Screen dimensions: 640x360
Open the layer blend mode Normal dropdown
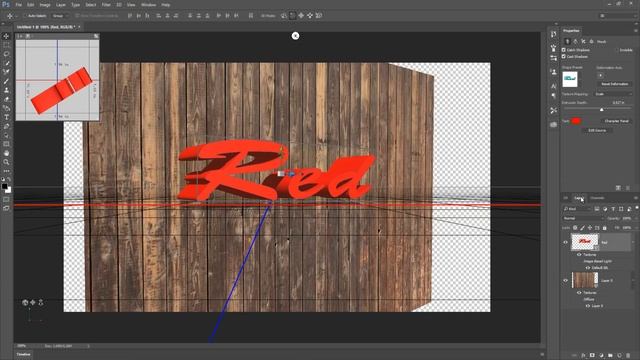582,218
